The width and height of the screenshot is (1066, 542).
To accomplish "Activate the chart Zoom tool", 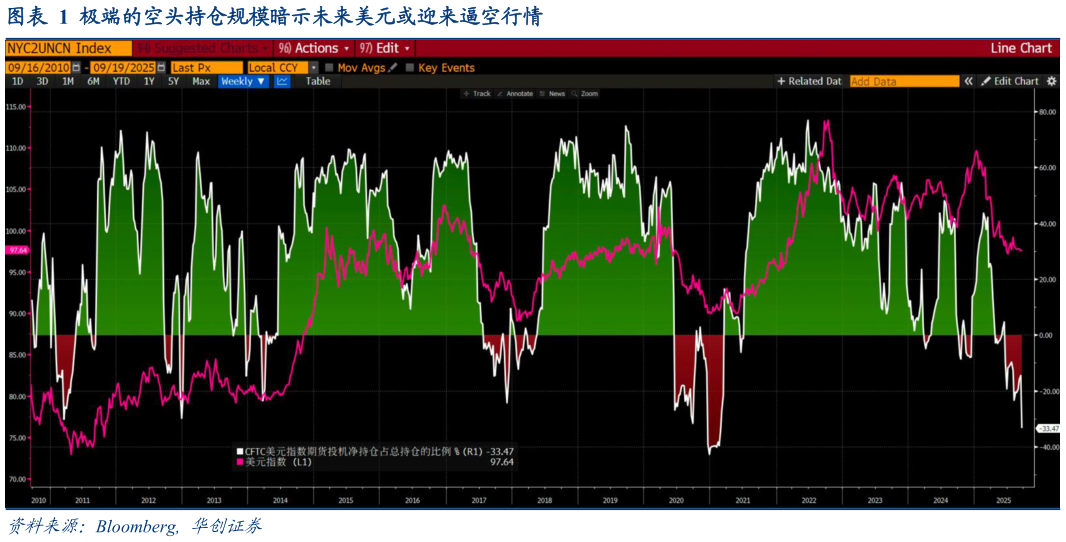I will (585, 94).
